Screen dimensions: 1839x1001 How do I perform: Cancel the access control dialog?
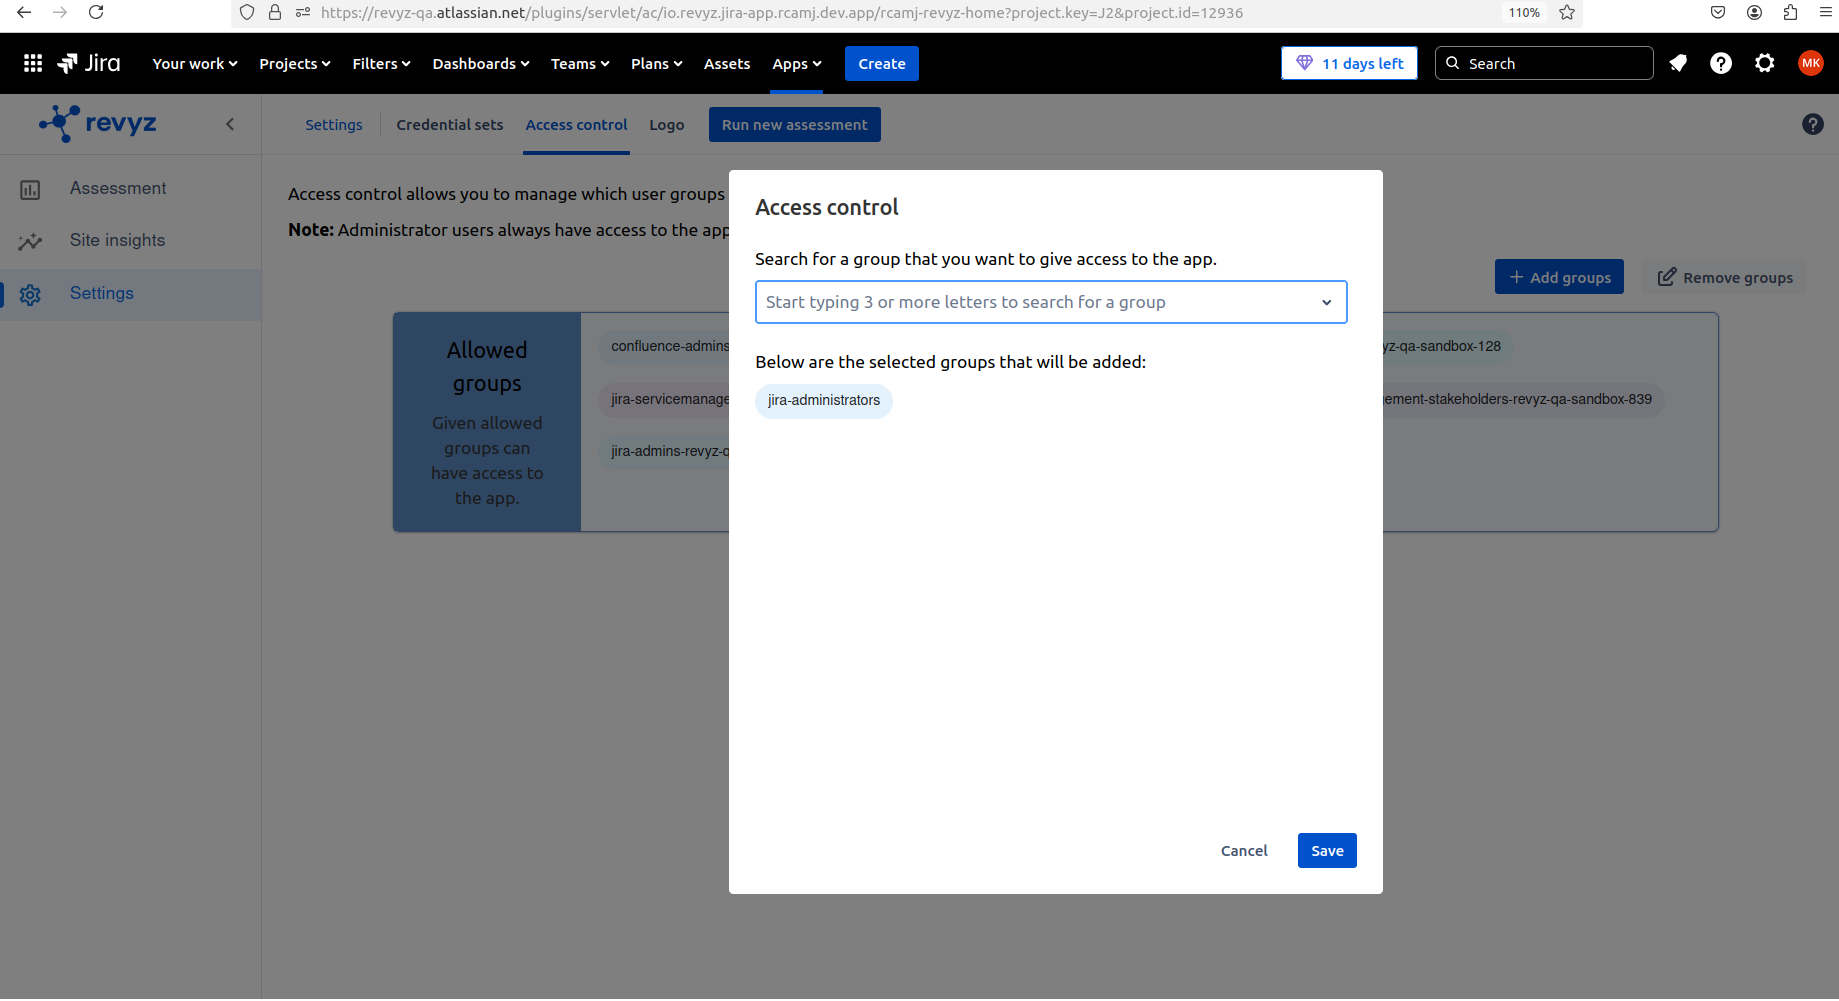pyautogui.click(x=1244, y=851)
